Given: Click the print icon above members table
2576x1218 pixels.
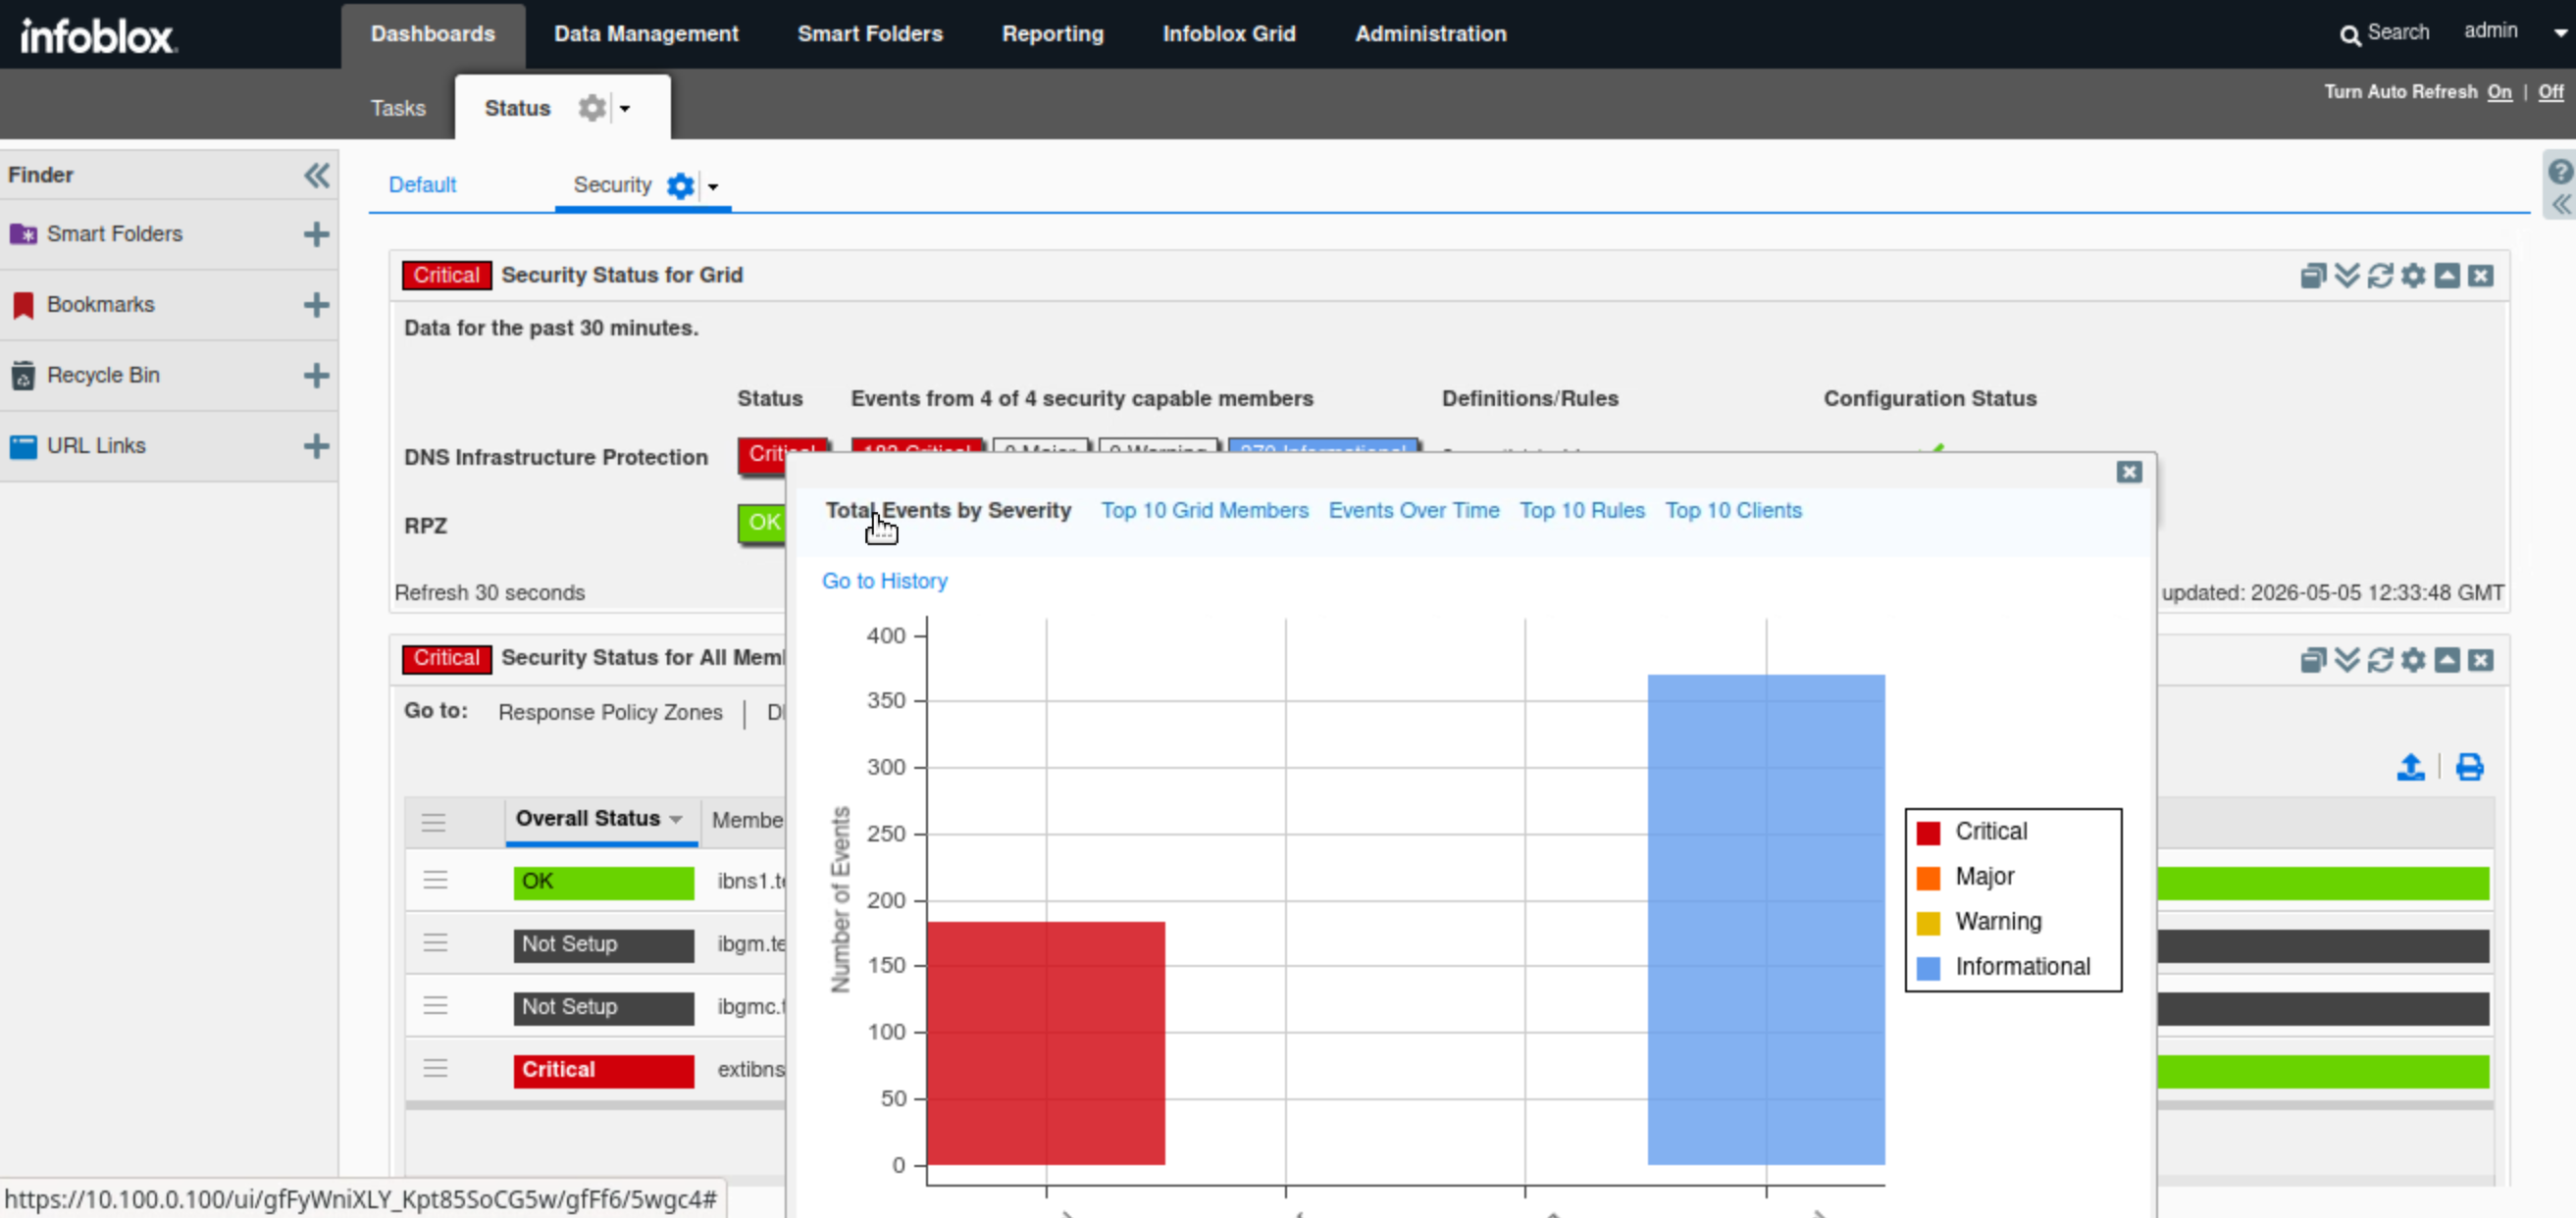Looking at the screenshot, I should [x=2469, y=767].
